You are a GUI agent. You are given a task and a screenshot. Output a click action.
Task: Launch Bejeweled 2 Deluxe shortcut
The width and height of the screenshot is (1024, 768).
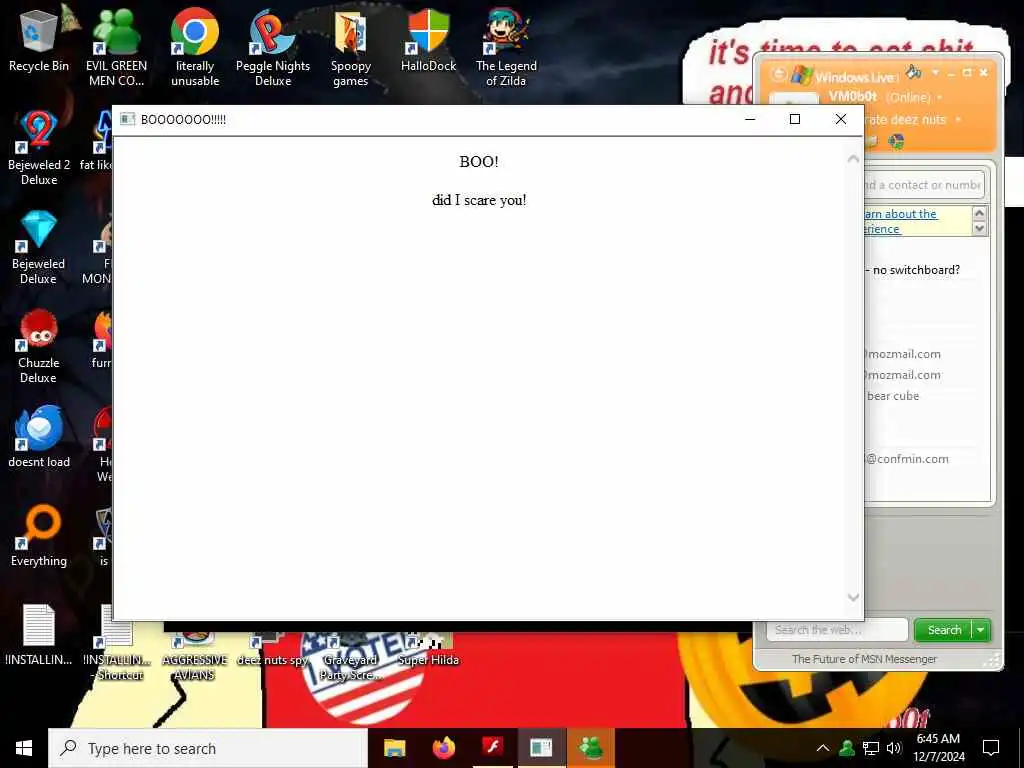[x=39, y=147]
